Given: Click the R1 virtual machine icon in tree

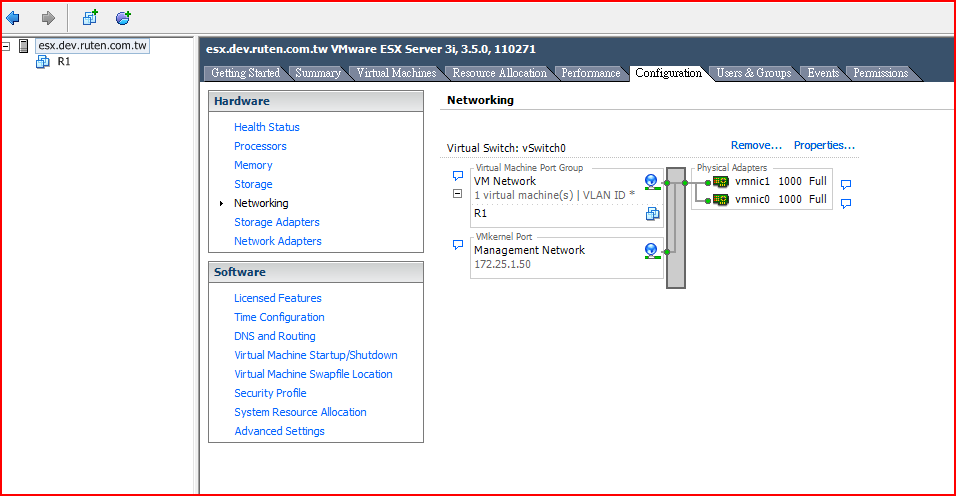Looking at the screenshot, I should 43,62.
